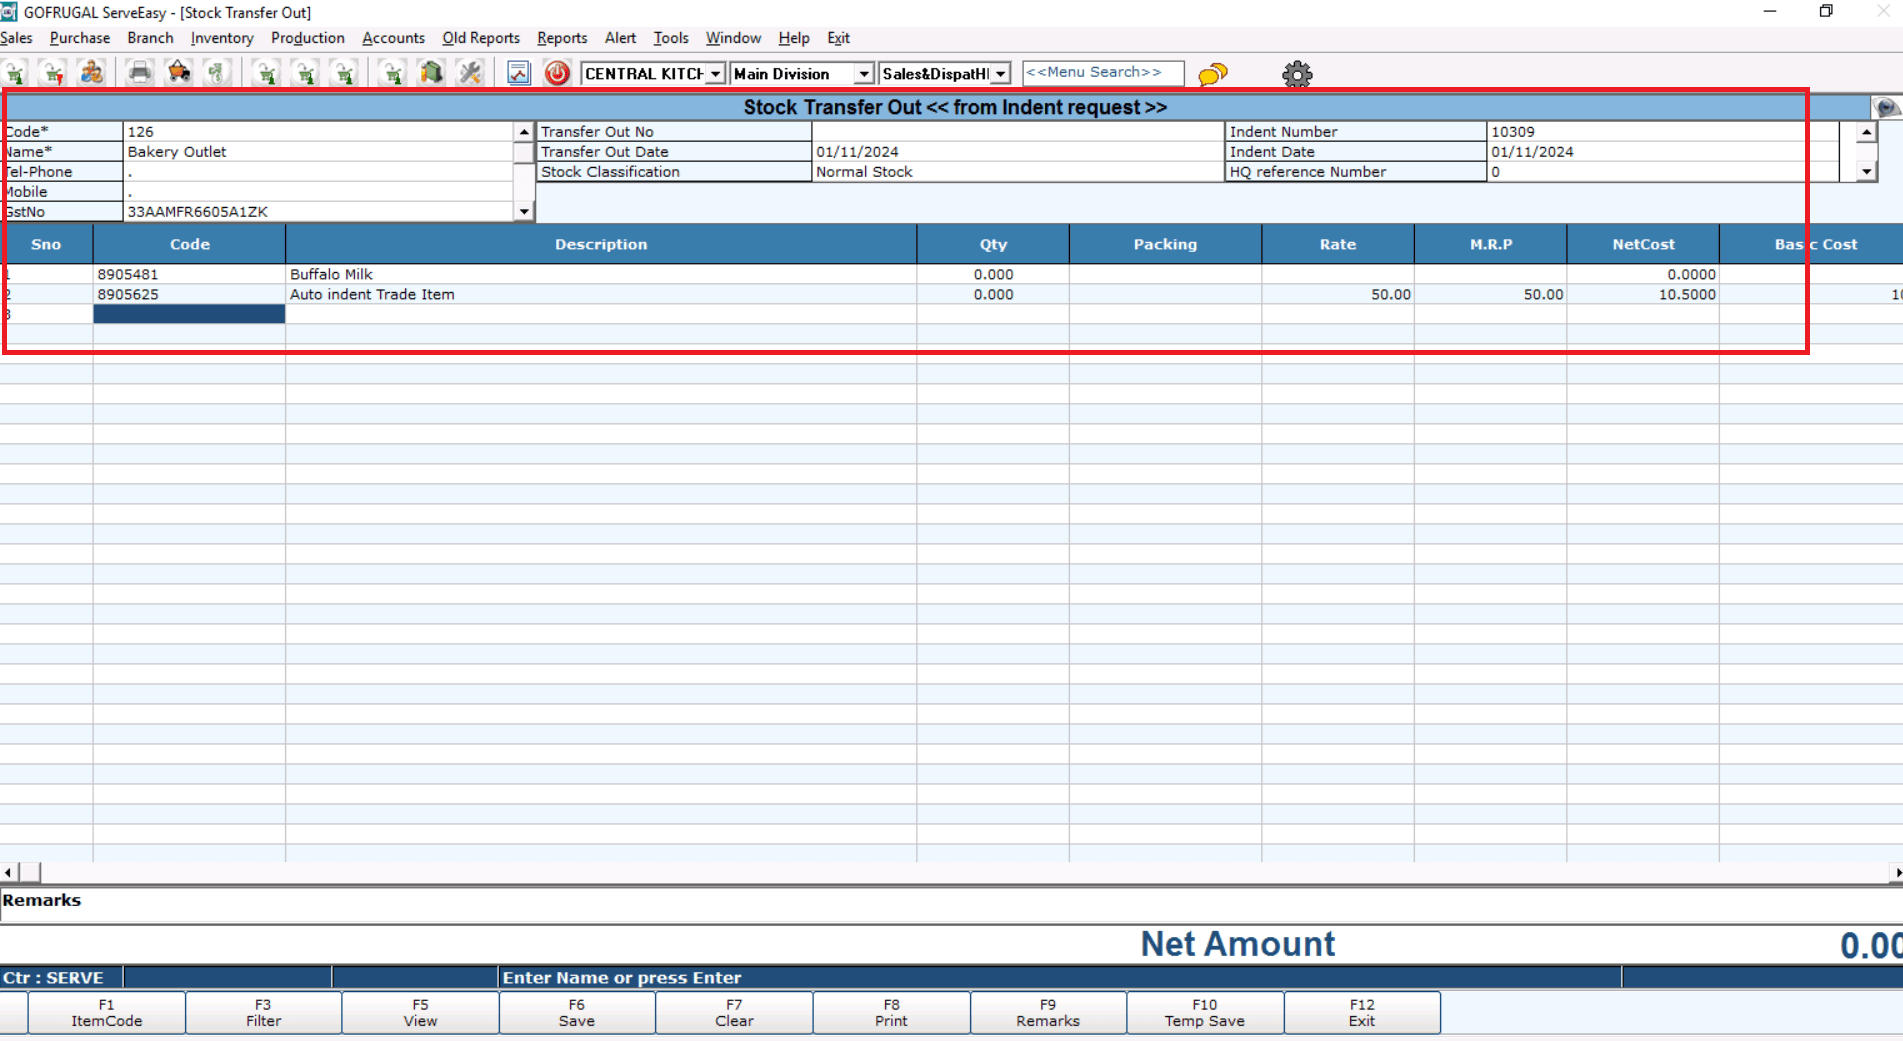Expand the CENTRAL KITCH location dropdown
Image resolution: width=1903 pixels, height=1041 pixels.
click(x=715, y=74)
